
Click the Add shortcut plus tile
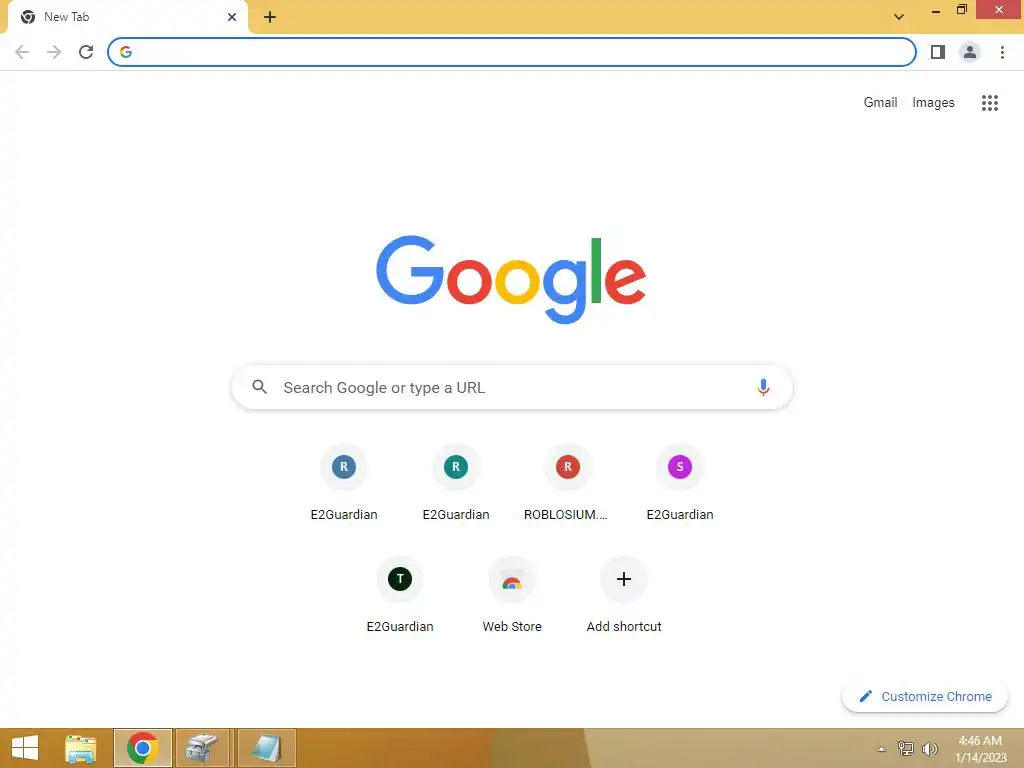[x=624, y=579]
